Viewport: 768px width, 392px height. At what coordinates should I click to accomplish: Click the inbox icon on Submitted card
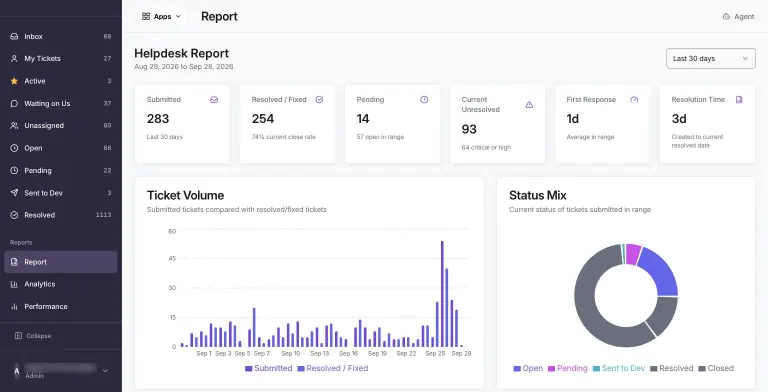click(214, 99)
